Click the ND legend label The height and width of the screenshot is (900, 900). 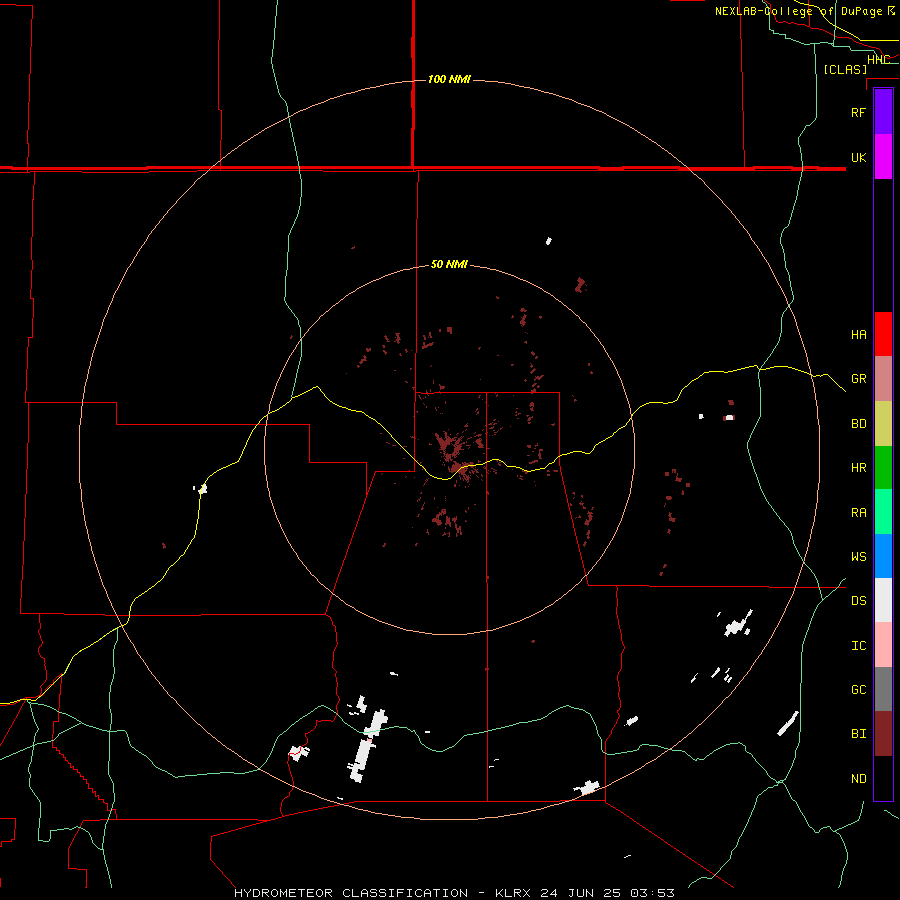point(858,779)
